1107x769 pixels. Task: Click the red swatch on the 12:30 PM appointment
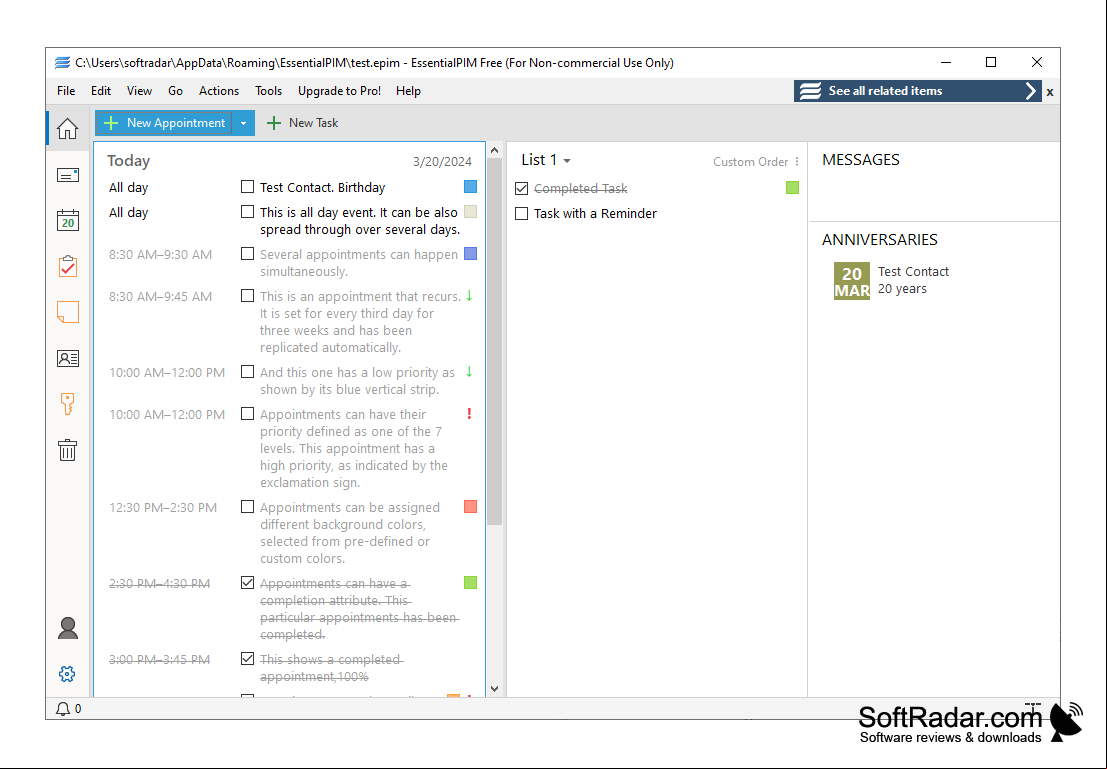click(x=470, y=506)
